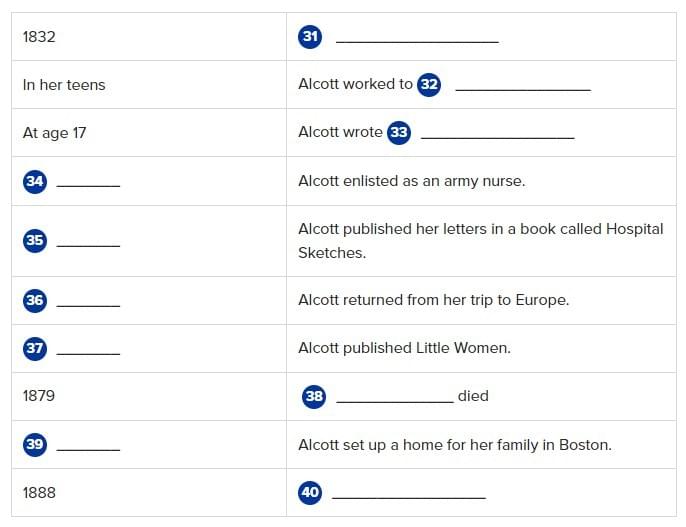This screenshot has width=686, height=527.
Task: Click the date blank for Little Women row
Action: (x=88, y=350)
